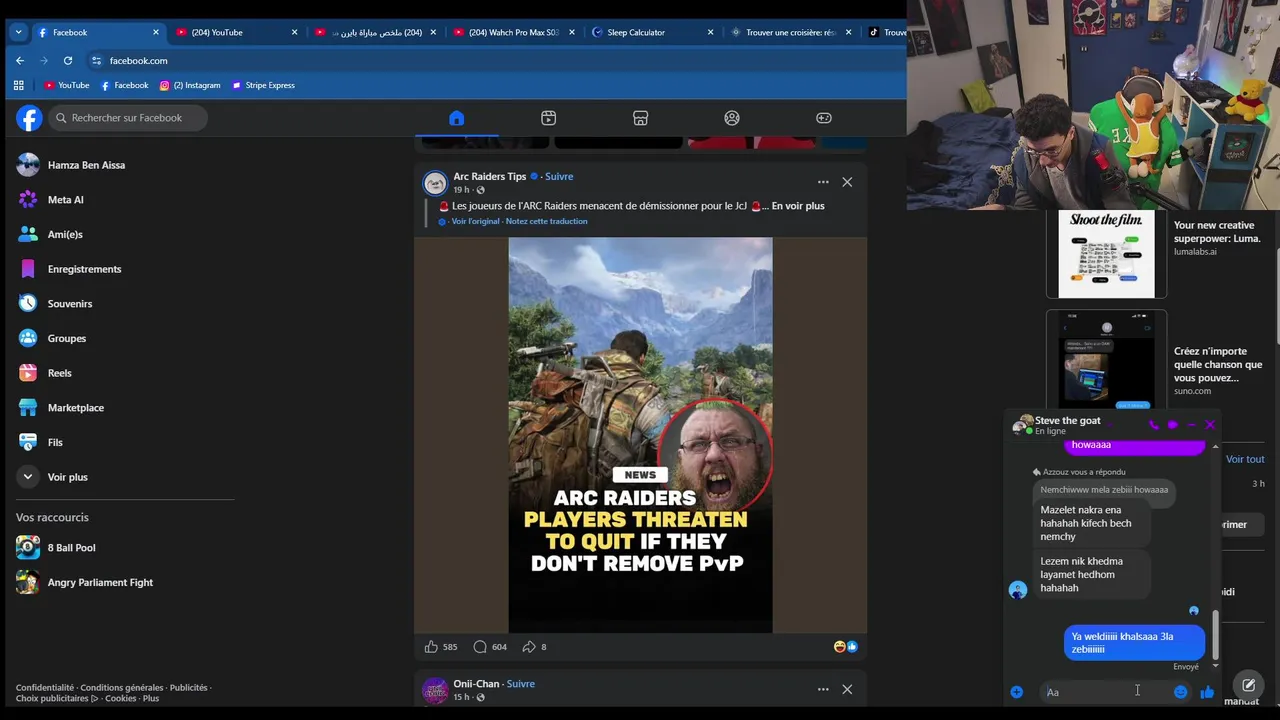This screenshot has height=720, width=1280.
Task: Select the Facebook browser tab
Action: tap(97, 32)
